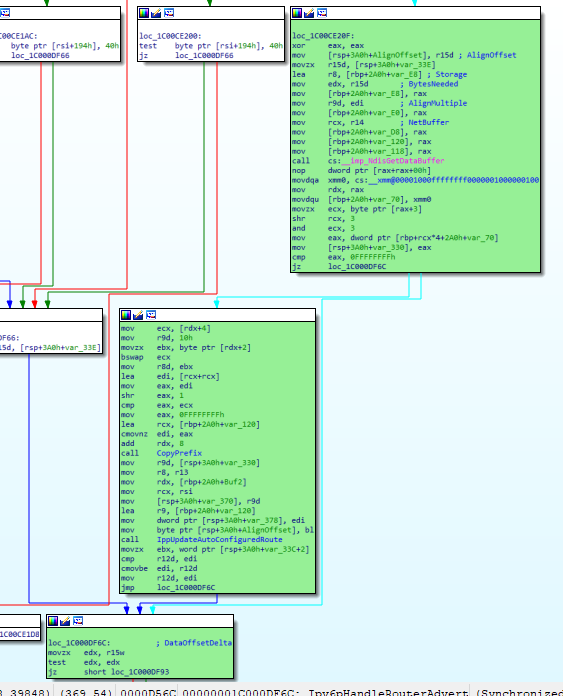Click title bar of loc_1C00CE20F node
Image resolution: width=563 pixels, height=696 pixels.
(415, 13)
